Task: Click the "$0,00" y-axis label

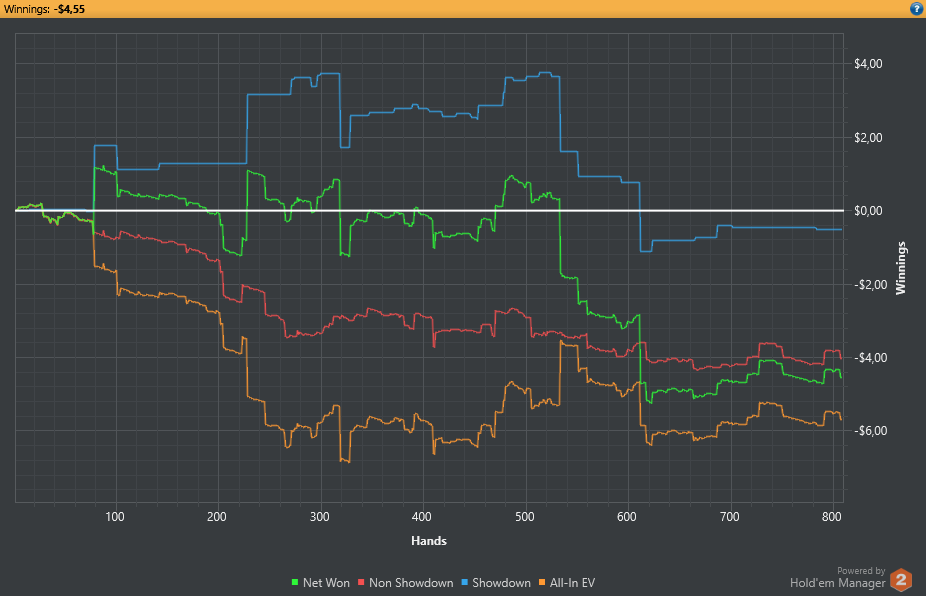Action: [x=868, y=211]
